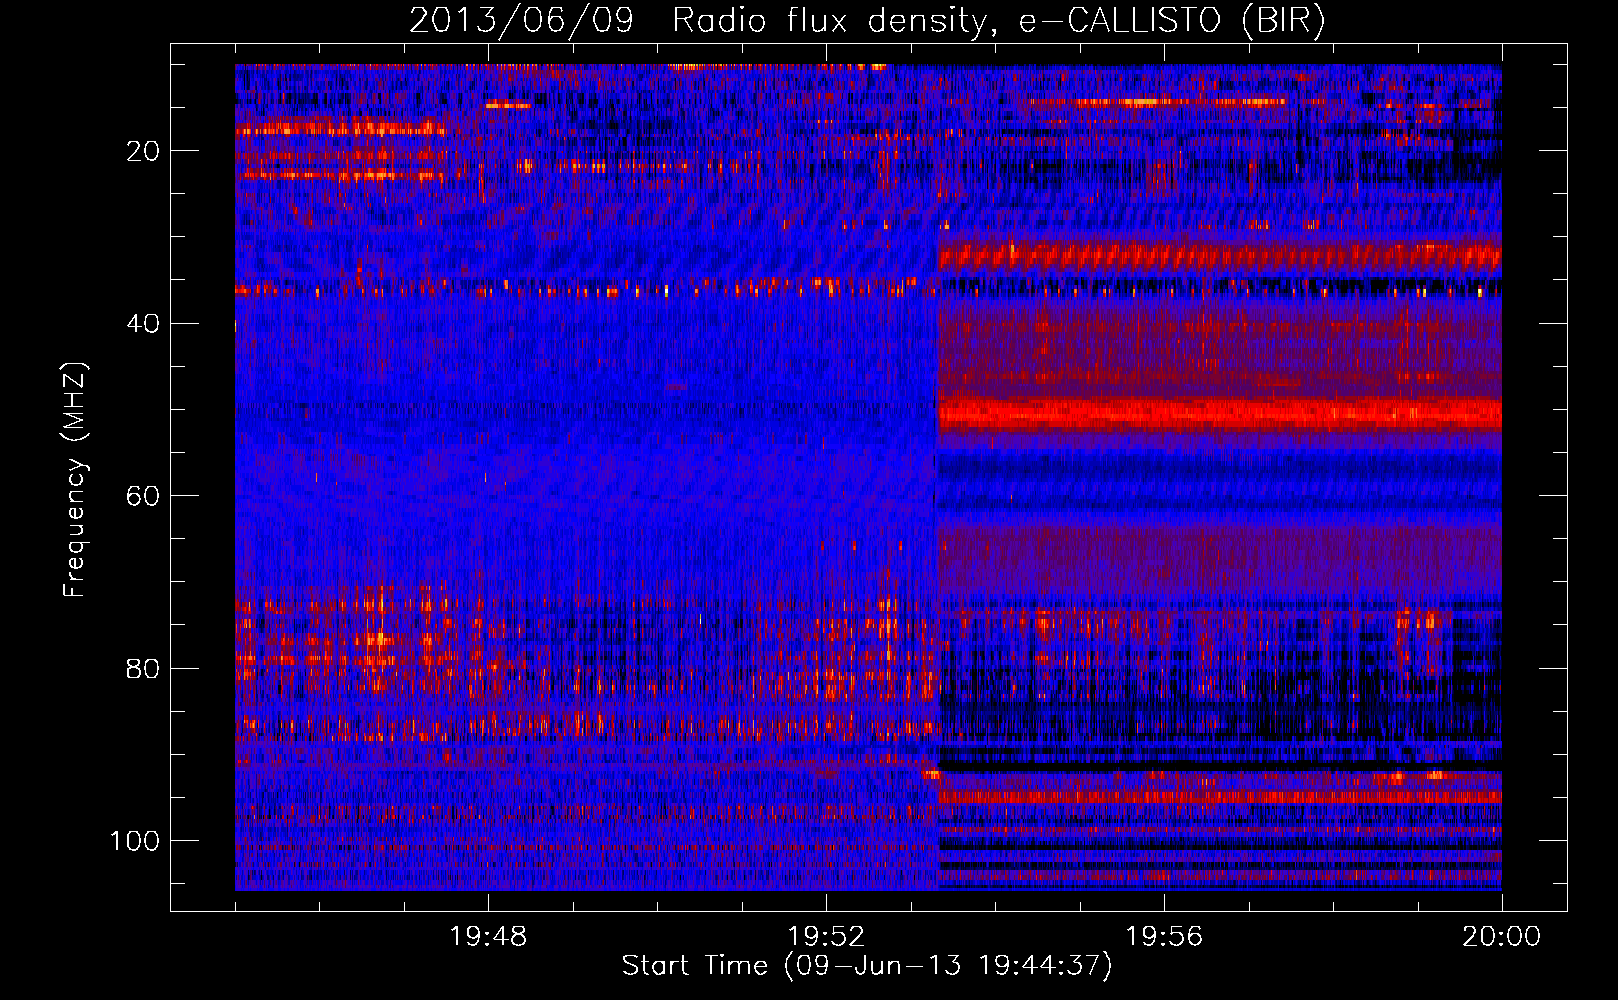Click the time tick label '19:48'
The width and height of the screenshot is (1618, 1000).
click(488, 937)
